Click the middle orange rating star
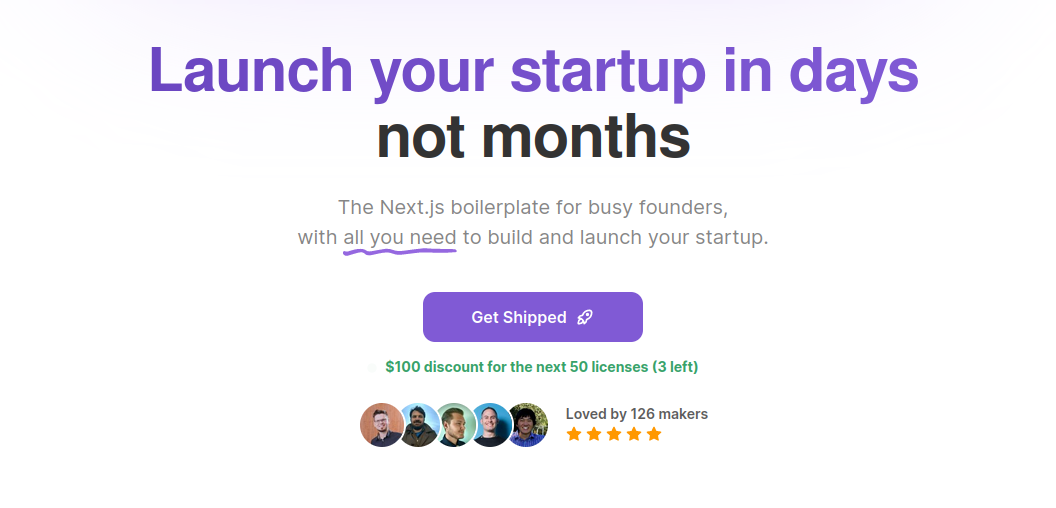1056x508 pixels. click(x=614, y=434)
